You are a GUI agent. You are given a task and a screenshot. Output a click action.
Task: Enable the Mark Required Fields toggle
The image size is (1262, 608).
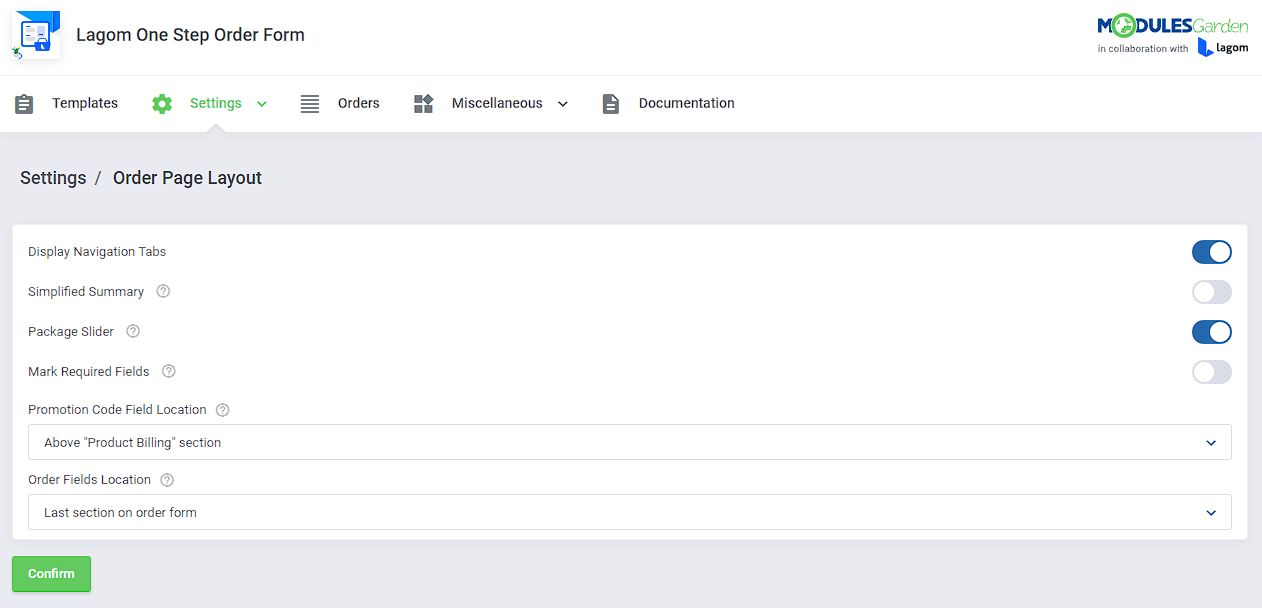click(x=1211, y=372)
